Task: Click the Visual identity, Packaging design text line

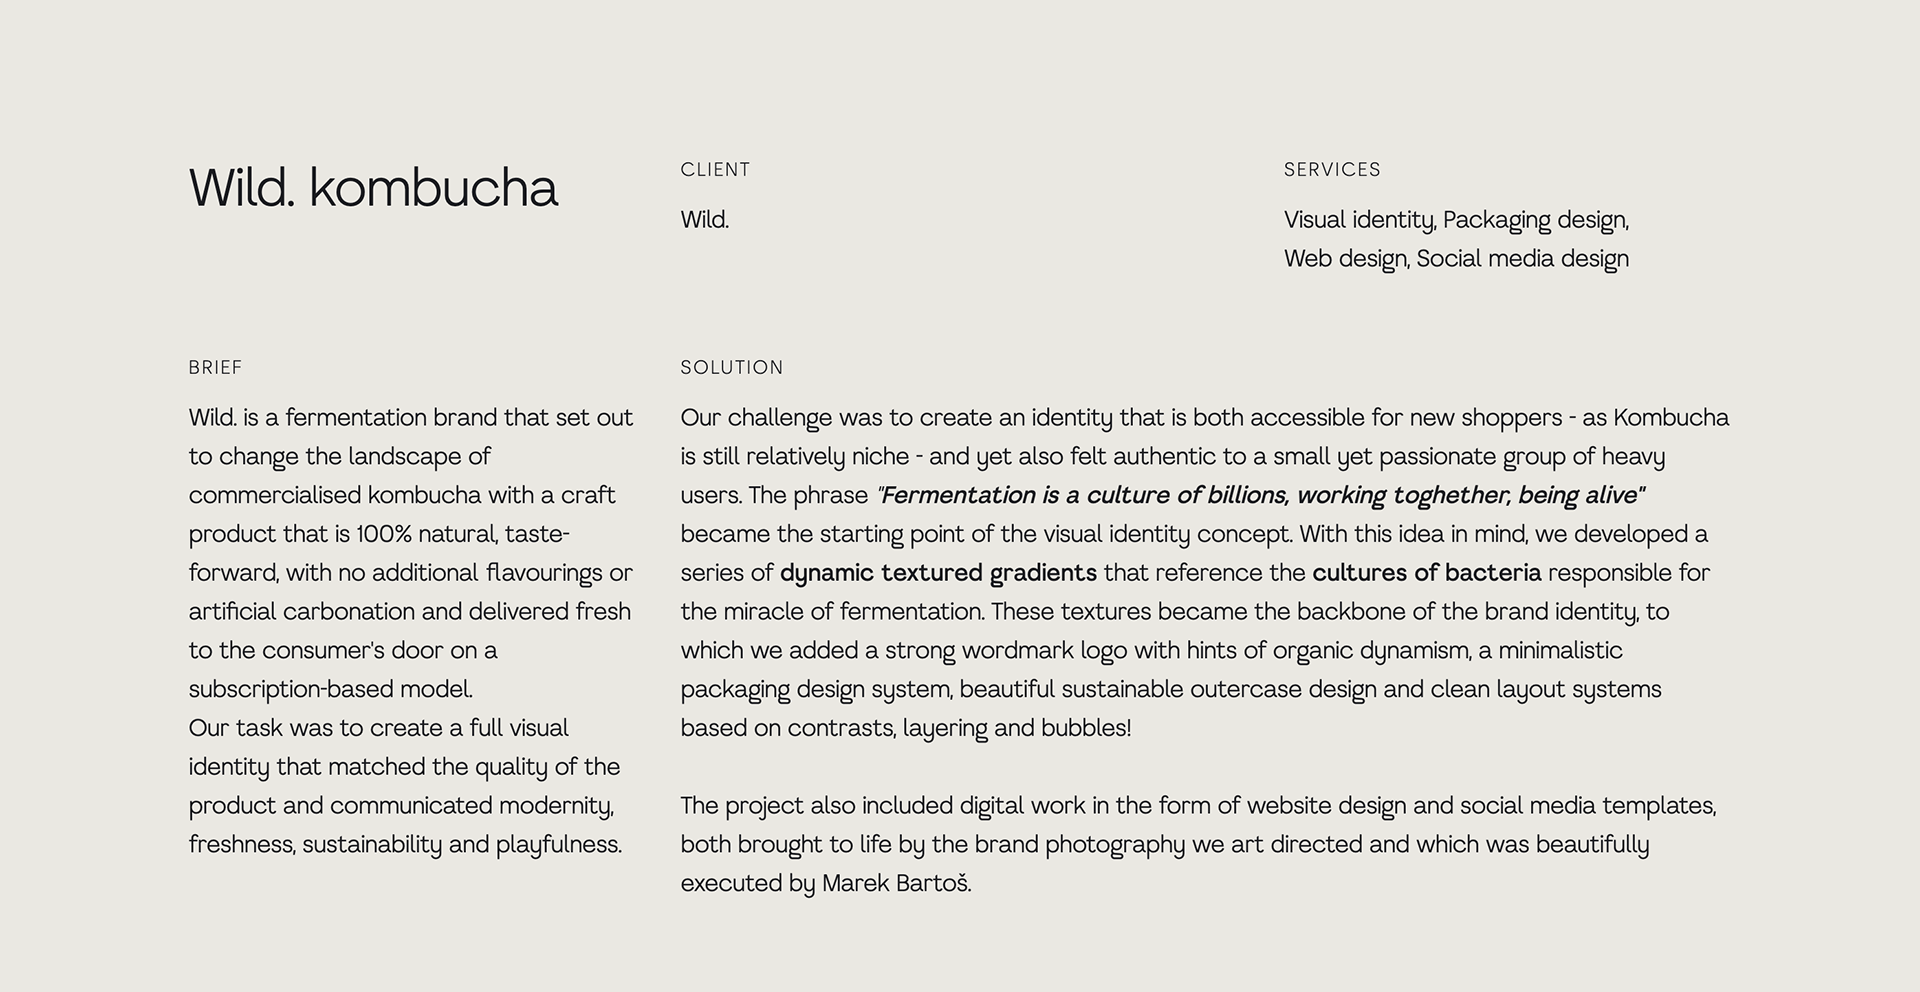Action: 1456,220
